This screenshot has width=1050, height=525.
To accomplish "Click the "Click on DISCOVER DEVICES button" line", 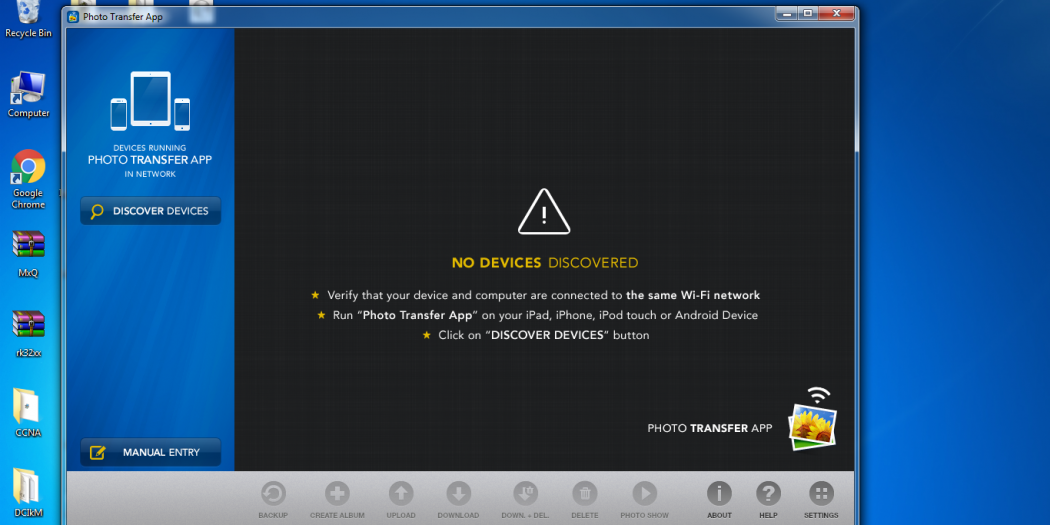I will (536, 335).
